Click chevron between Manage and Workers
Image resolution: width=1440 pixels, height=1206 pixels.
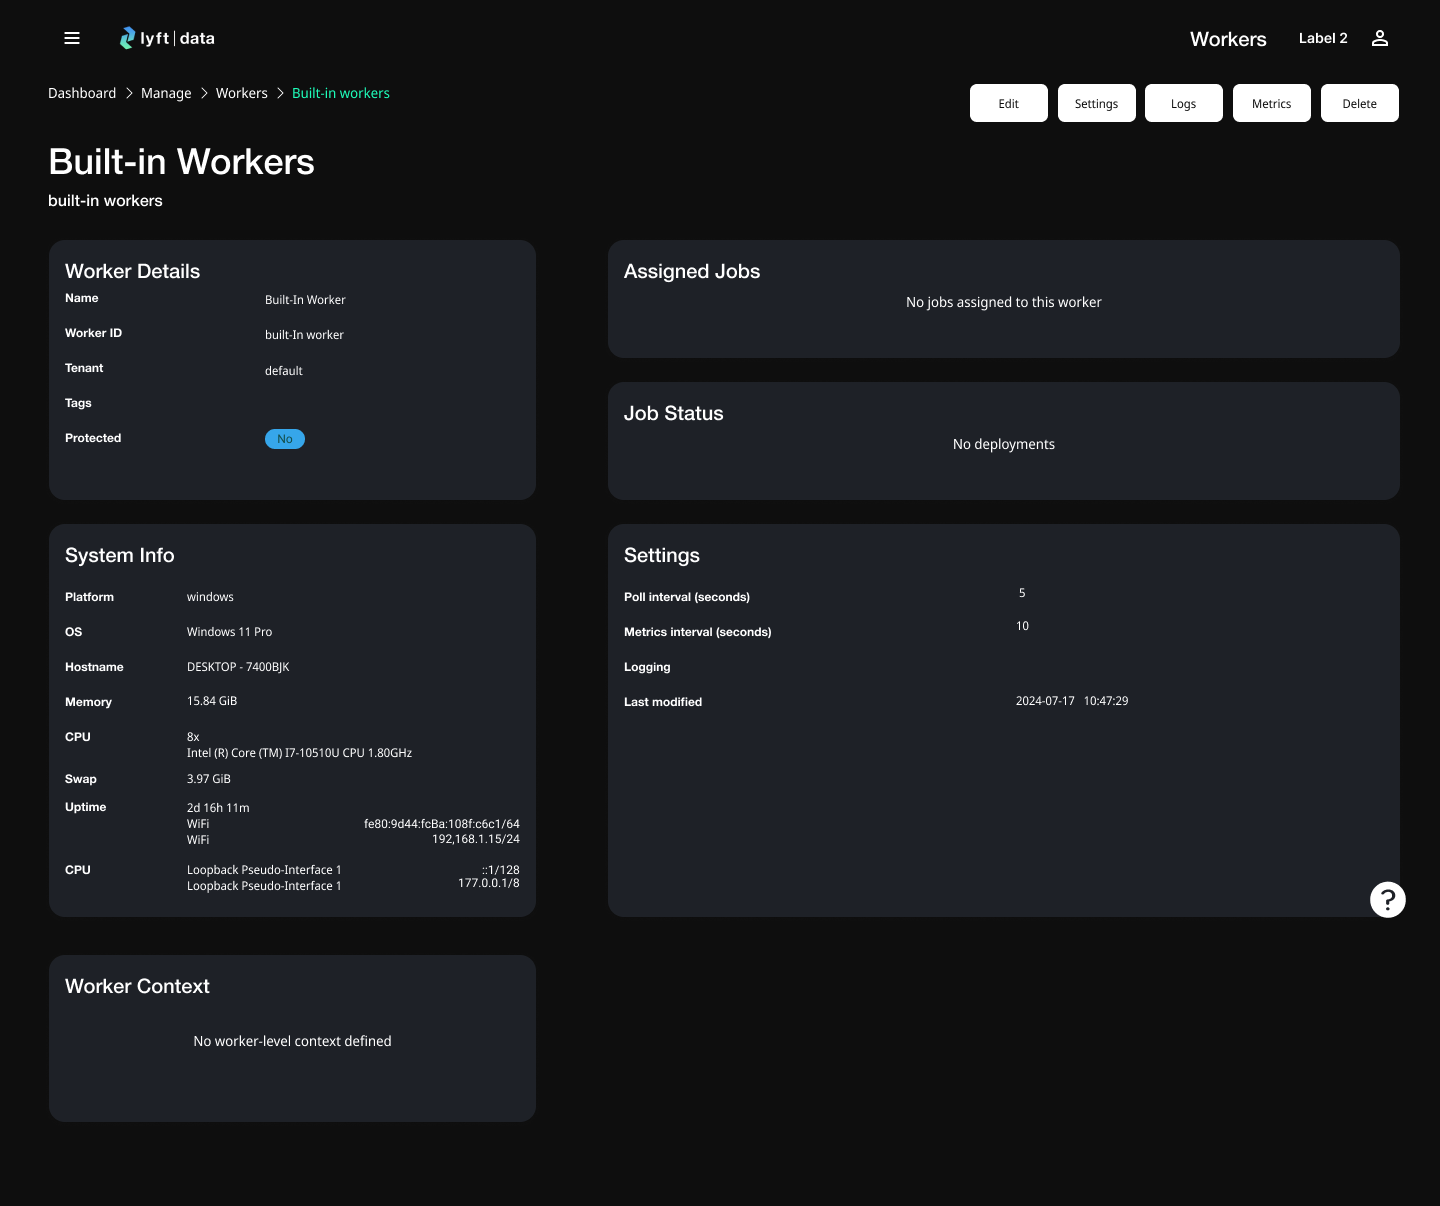pos(204,93)
